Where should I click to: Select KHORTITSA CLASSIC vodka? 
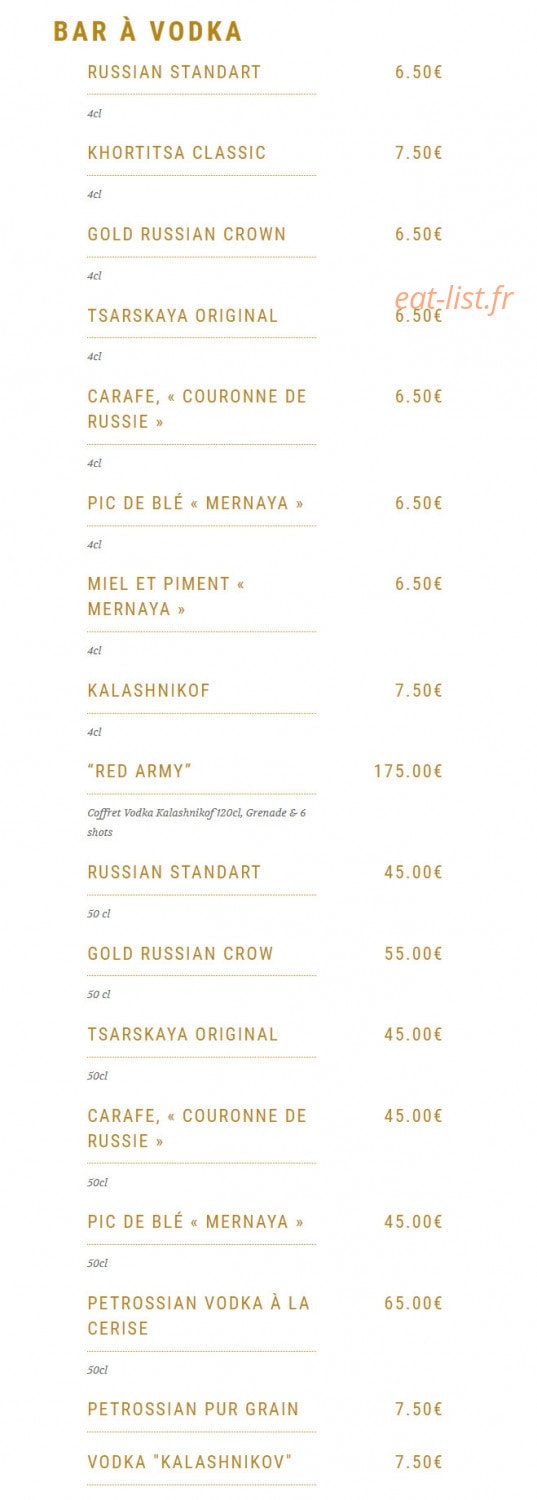(177, 153)
